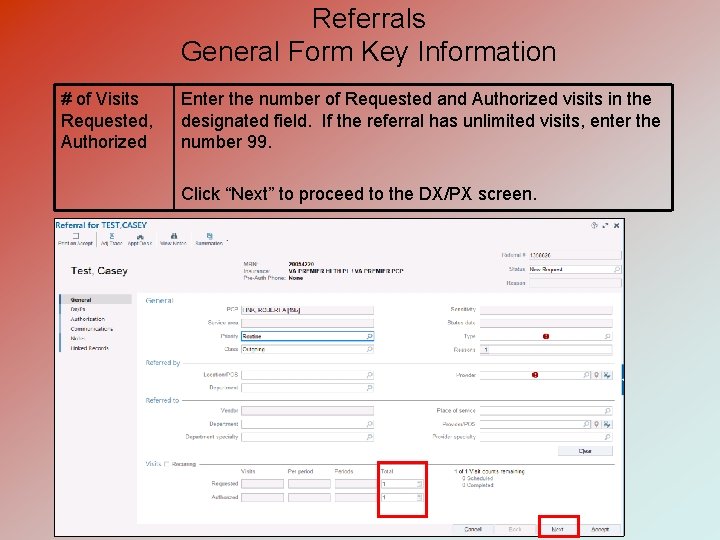Open the Dx/Px section in sidebar
Image resolution: width=720 pixels, height=540 pixels.
[78, 309]
